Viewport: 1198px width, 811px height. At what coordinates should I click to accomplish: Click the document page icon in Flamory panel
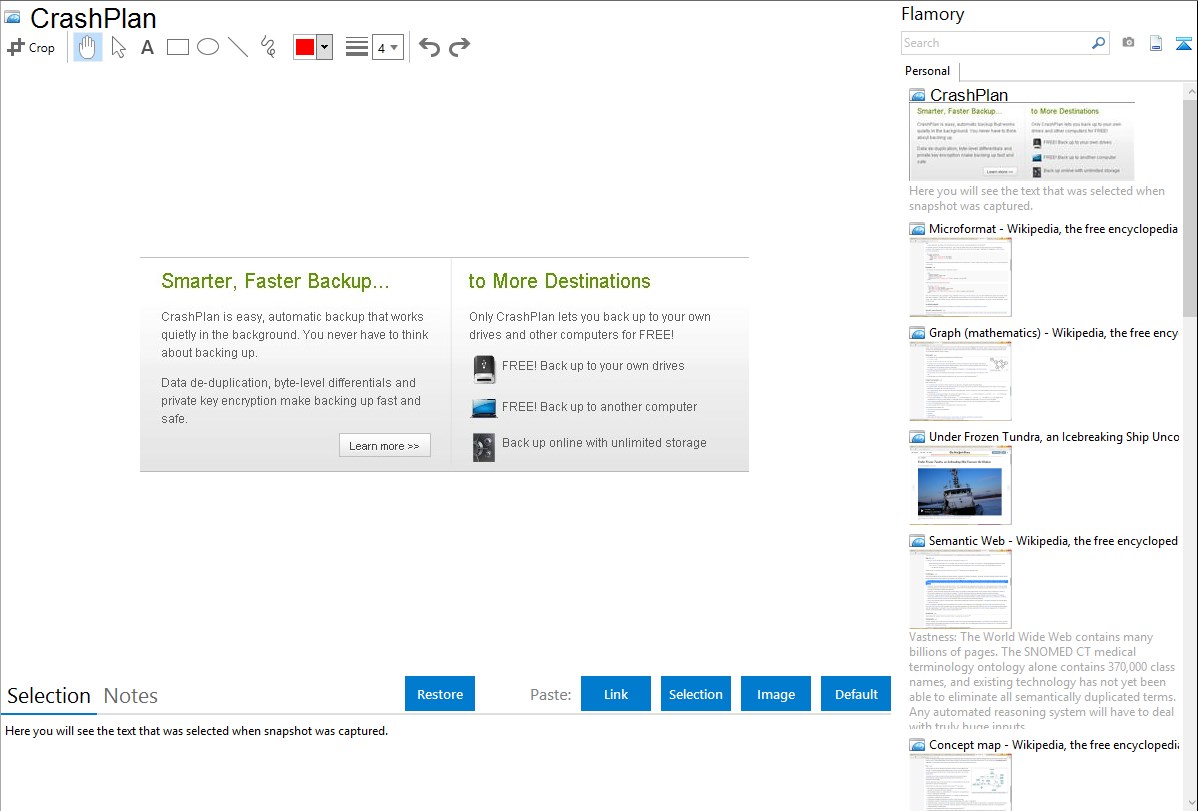[1156, 43]
